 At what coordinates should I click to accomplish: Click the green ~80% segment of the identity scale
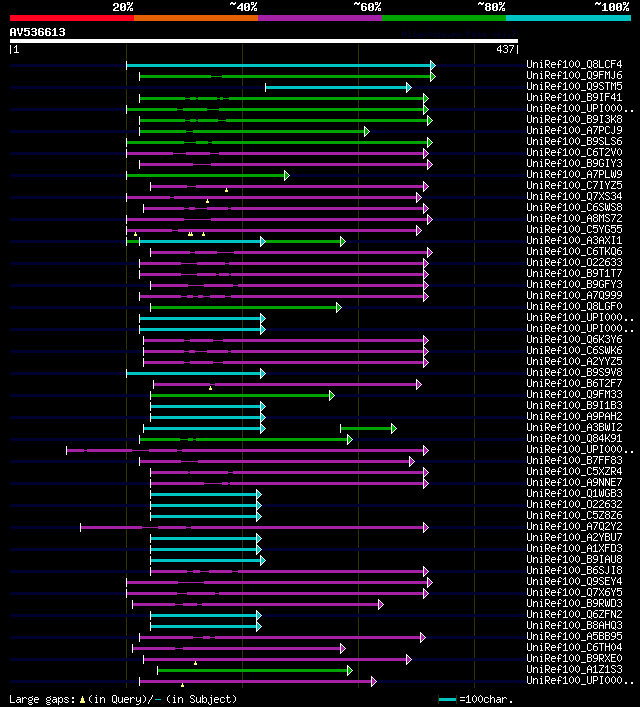click(444, 18)
